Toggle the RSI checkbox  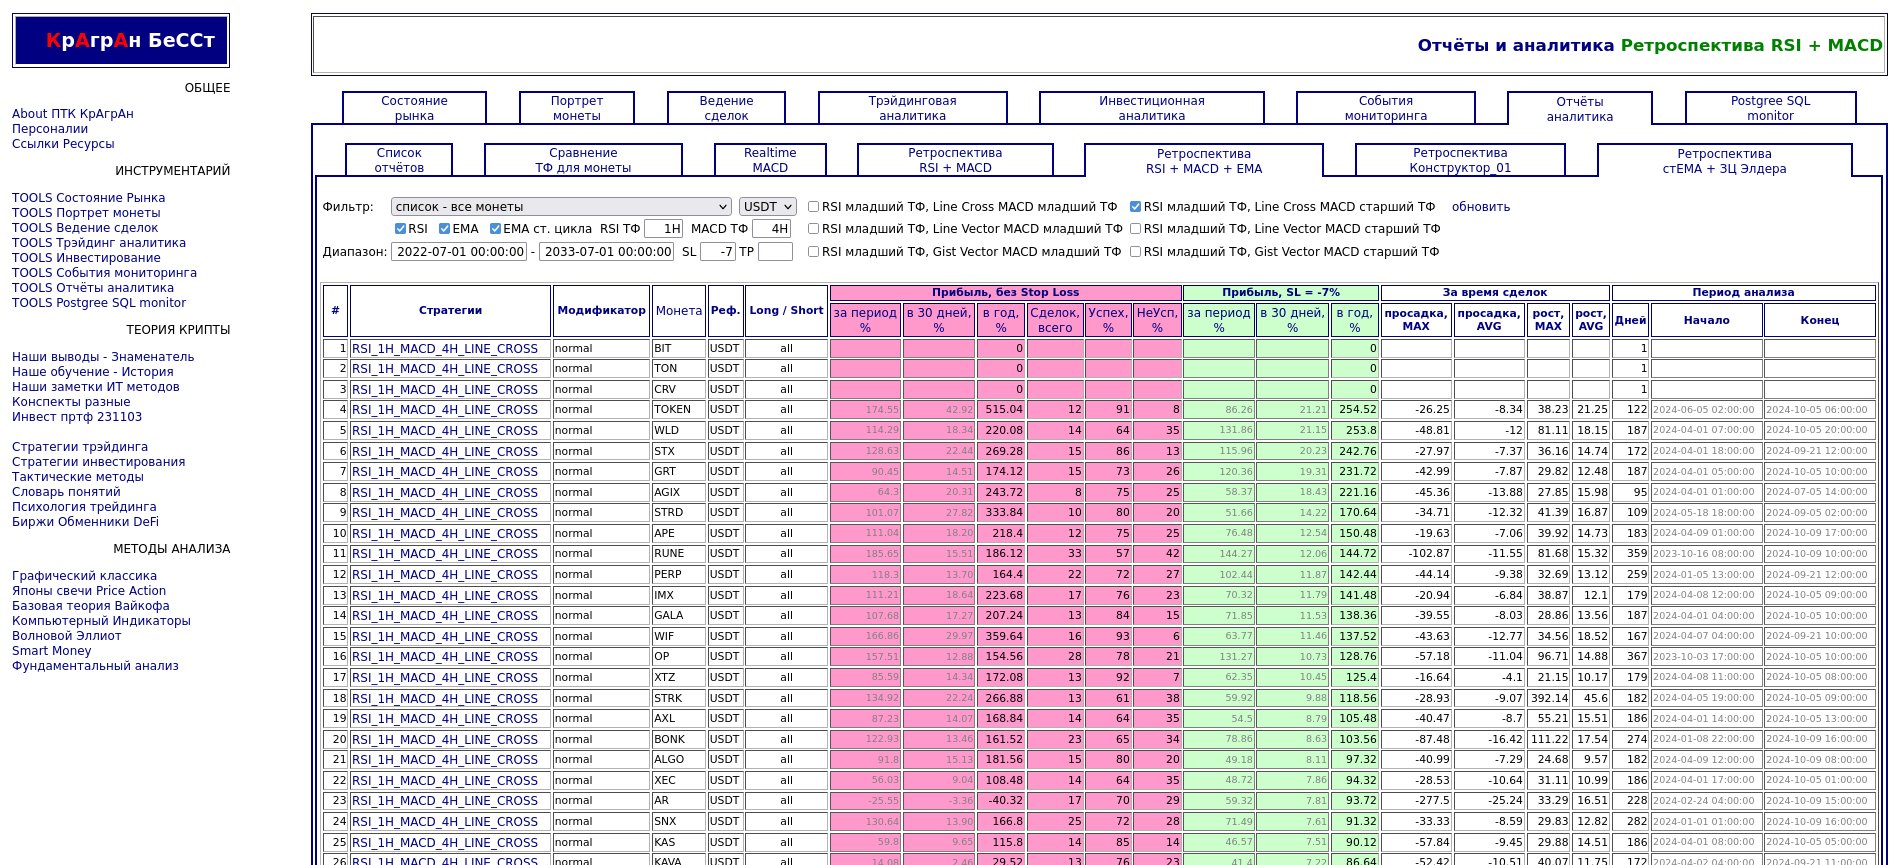pyautogui.click(x=400, y=229)
